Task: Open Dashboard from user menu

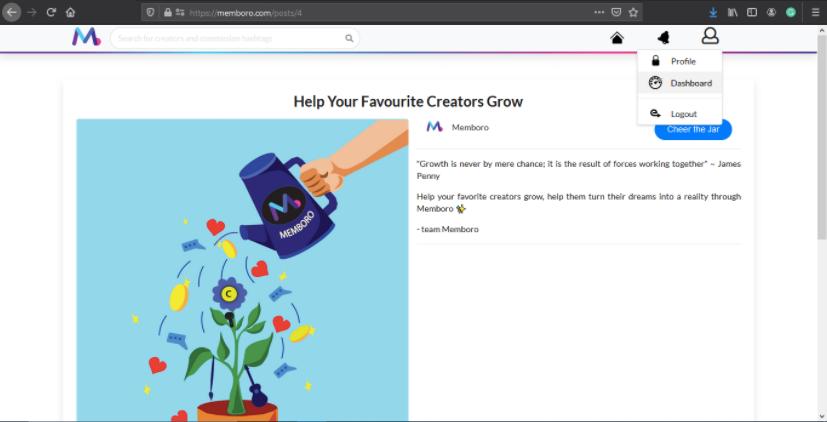Action: click(x=679, y=83)
